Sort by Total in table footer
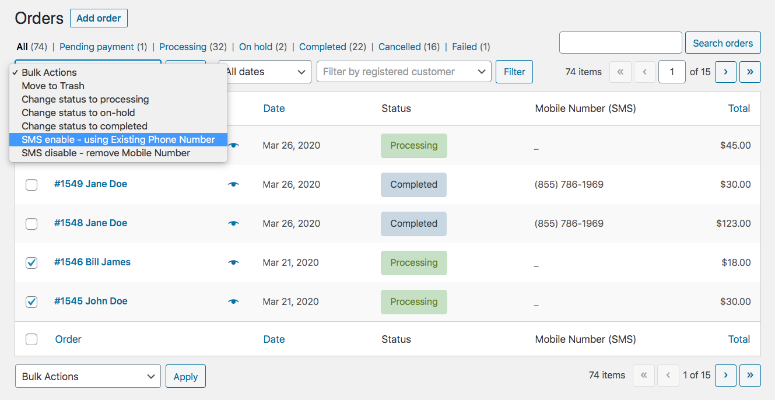 click(x=739, y=339)
